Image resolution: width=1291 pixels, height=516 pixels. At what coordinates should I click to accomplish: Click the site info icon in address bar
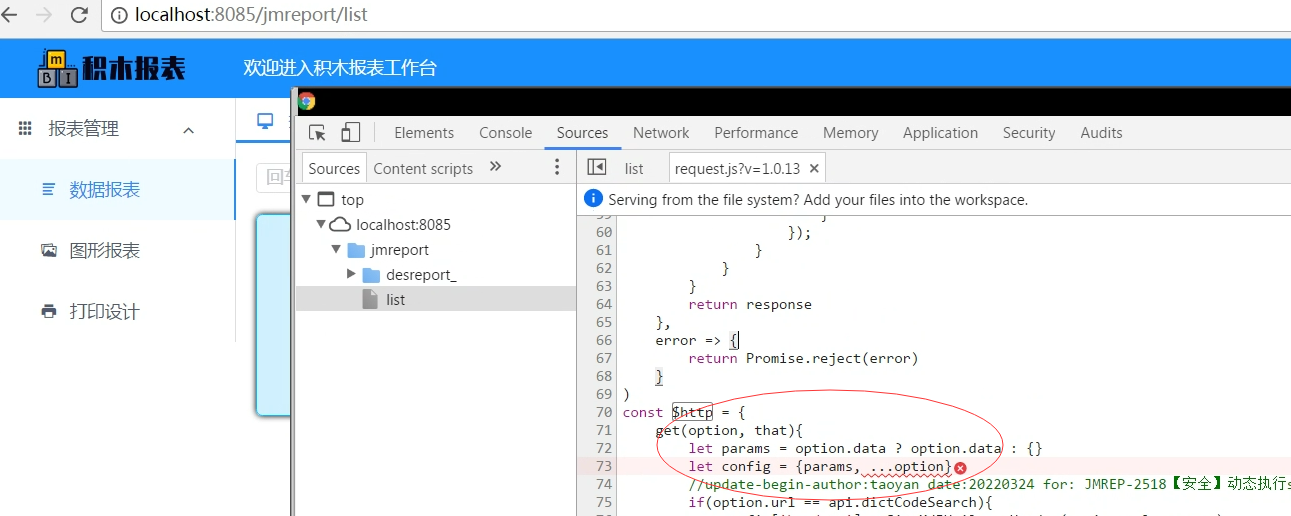118,15
